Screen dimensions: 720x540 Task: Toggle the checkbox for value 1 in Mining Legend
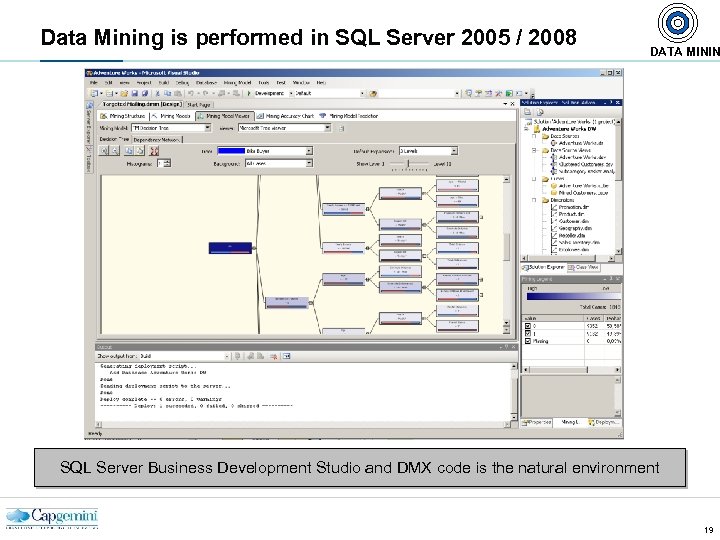click(x=528, y=334)
